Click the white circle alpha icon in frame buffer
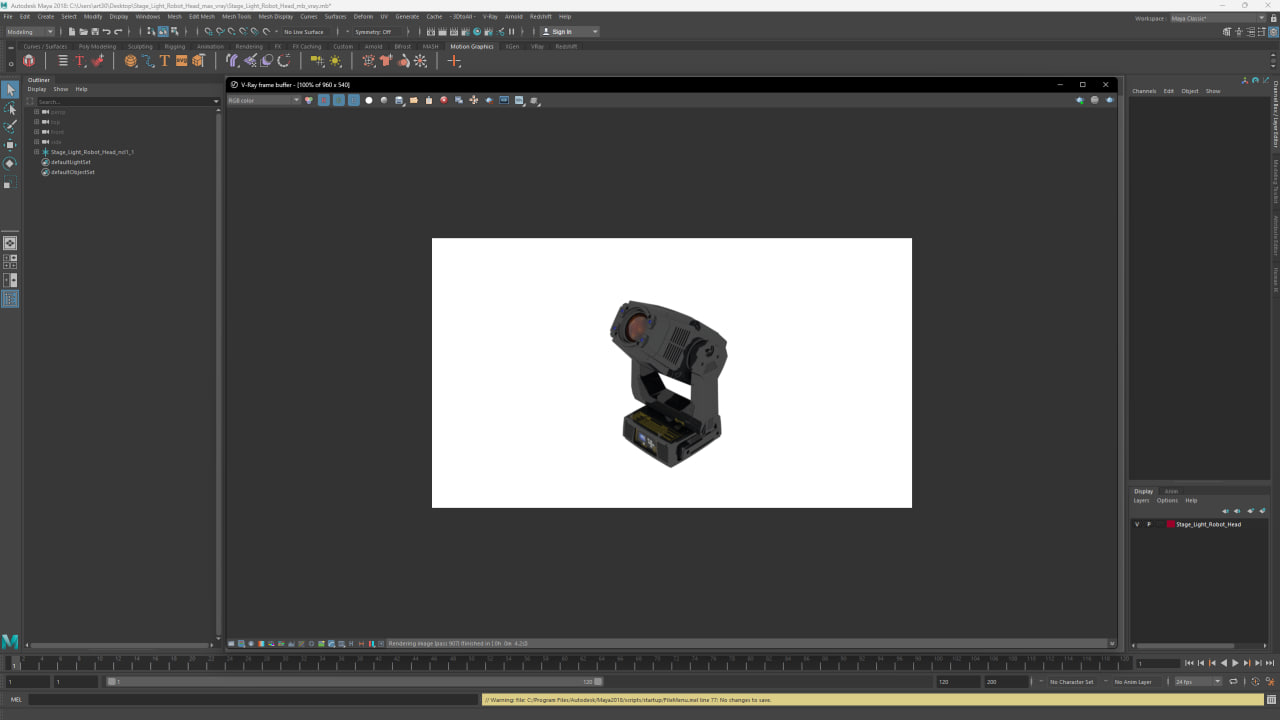 (369, 100)
